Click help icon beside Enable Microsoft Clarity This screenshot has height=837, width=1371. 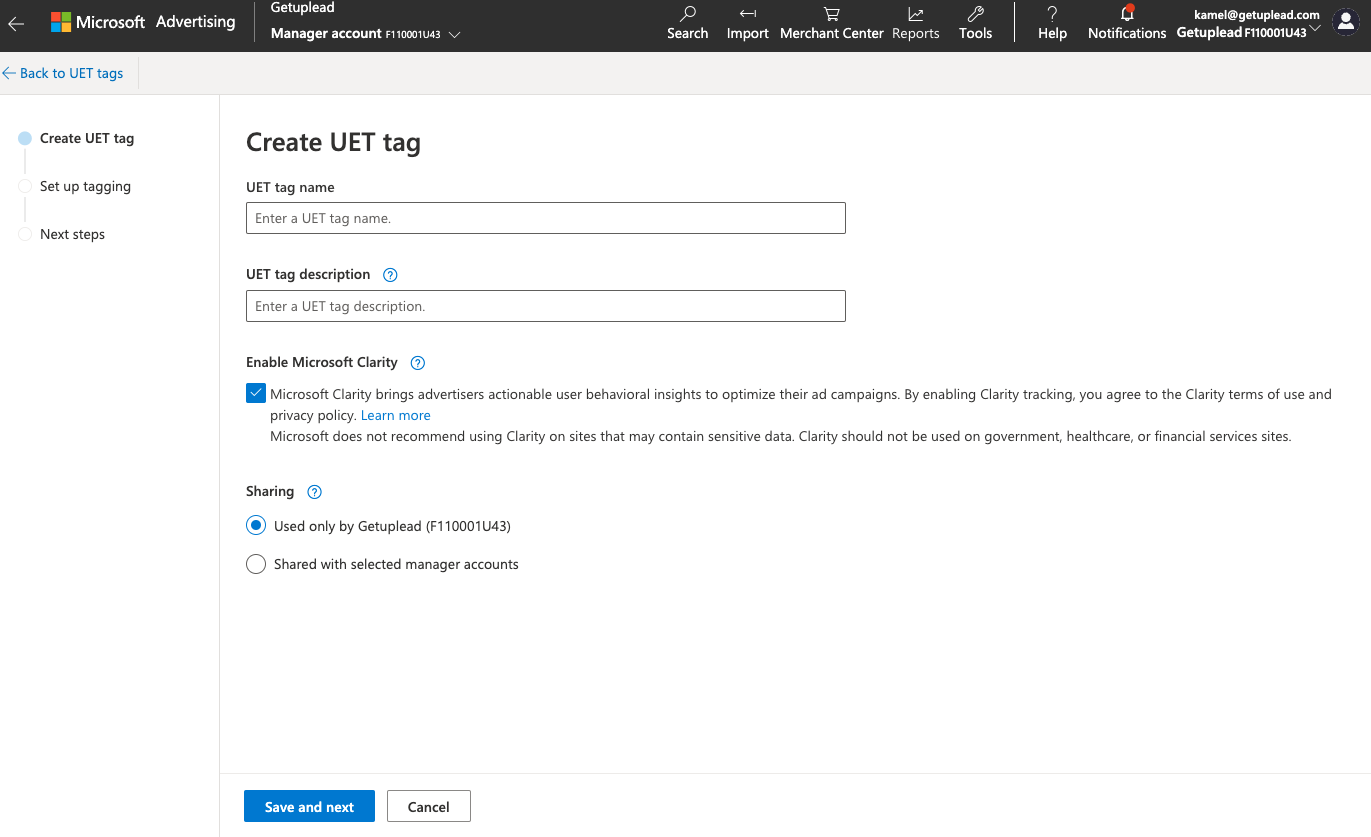(x=418, y=363)
